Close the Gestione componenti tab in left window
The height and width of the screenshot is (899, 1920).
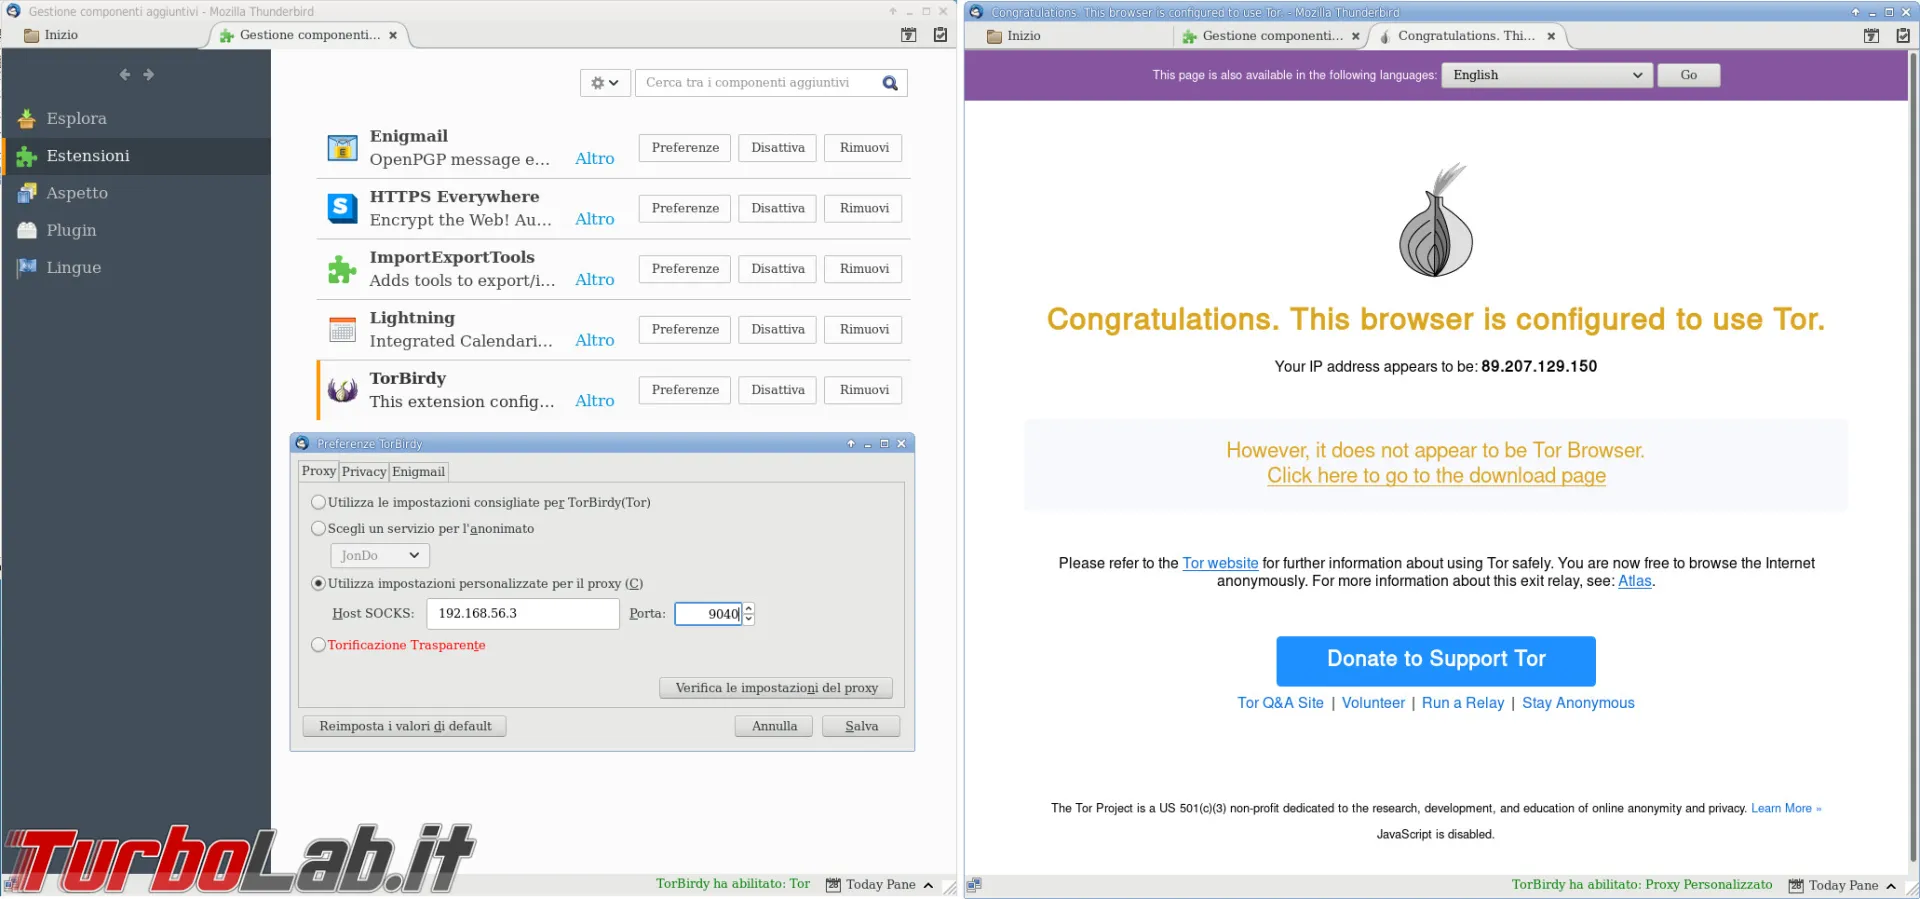click(x=393, y=35)
